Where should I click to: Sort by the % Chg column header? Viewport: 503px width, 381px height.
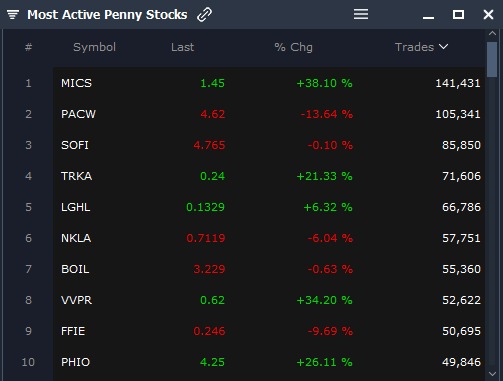(293, 47)
